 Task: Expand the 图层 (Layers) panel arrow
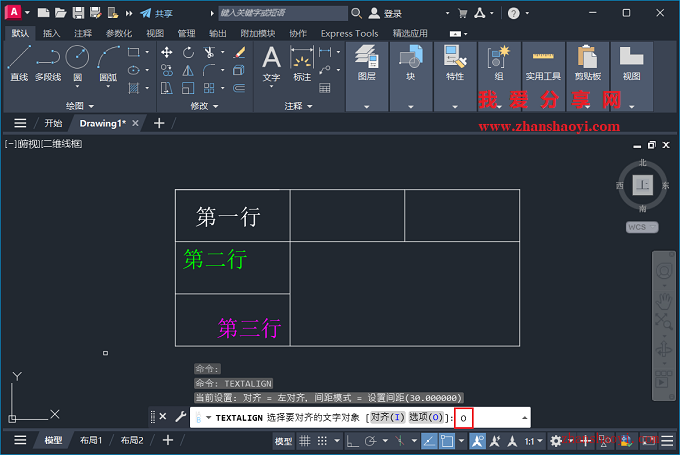click(x=366, y=107)
